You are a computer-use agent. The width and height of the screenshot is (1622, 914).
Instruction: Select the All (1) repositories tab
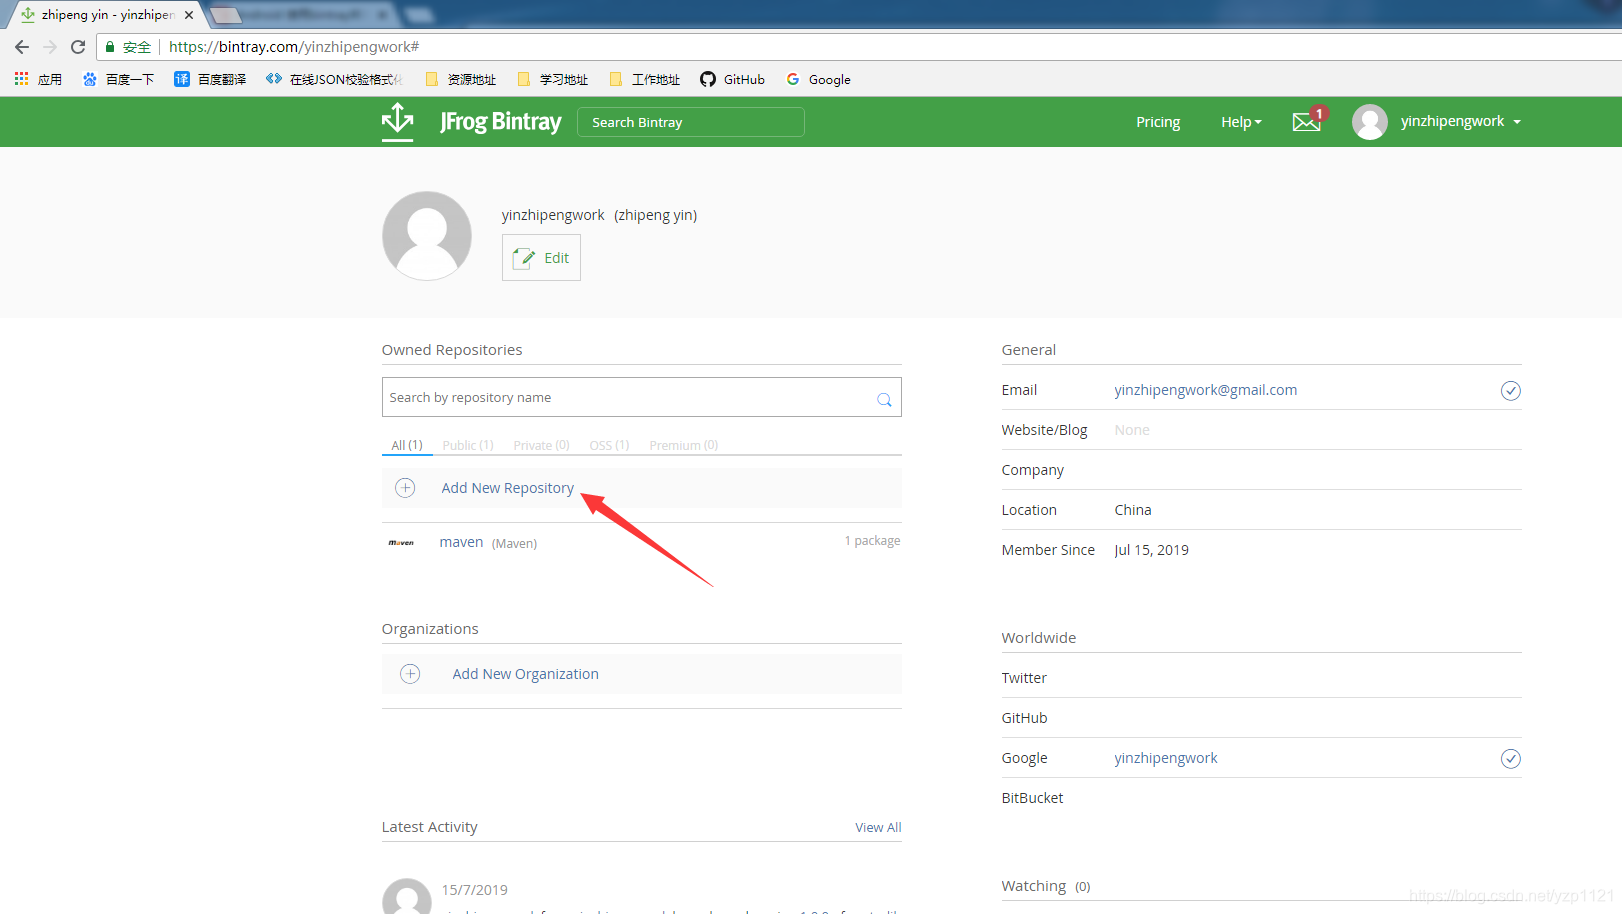tap(407, 445)
